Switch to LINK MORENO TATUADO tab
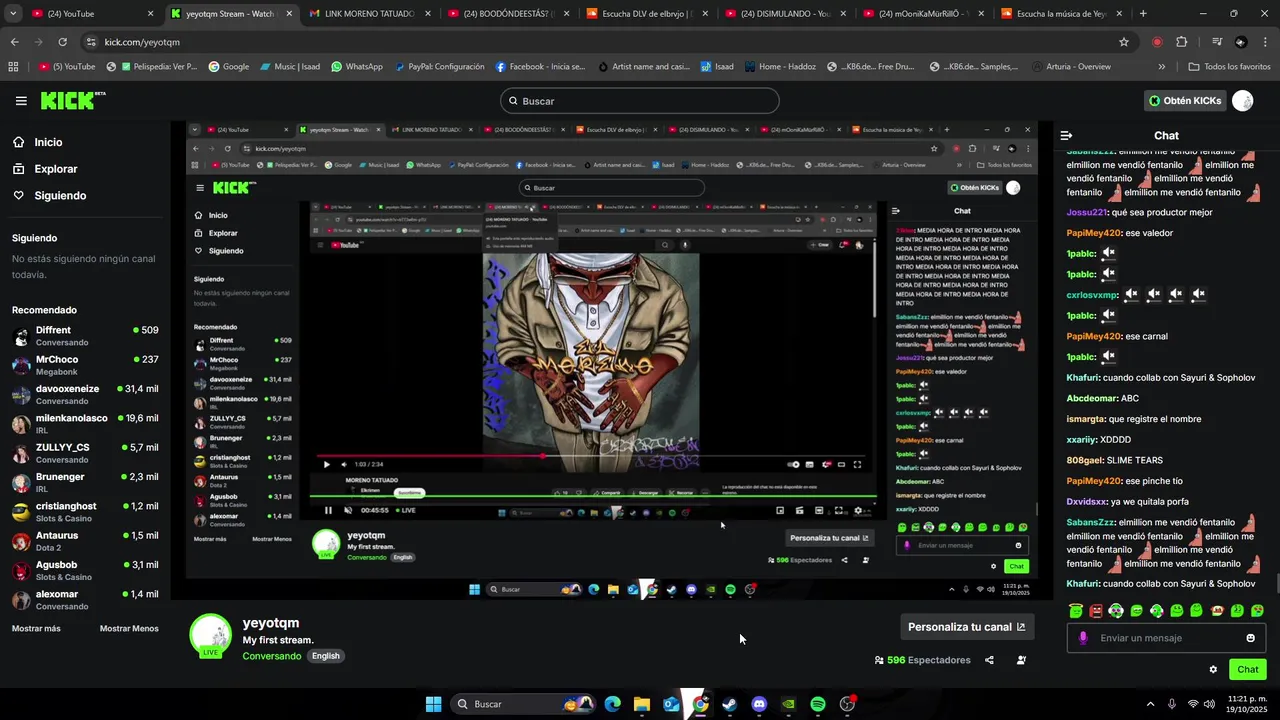The height and width of the screenshot is (720, 1280). coord(368,14)
